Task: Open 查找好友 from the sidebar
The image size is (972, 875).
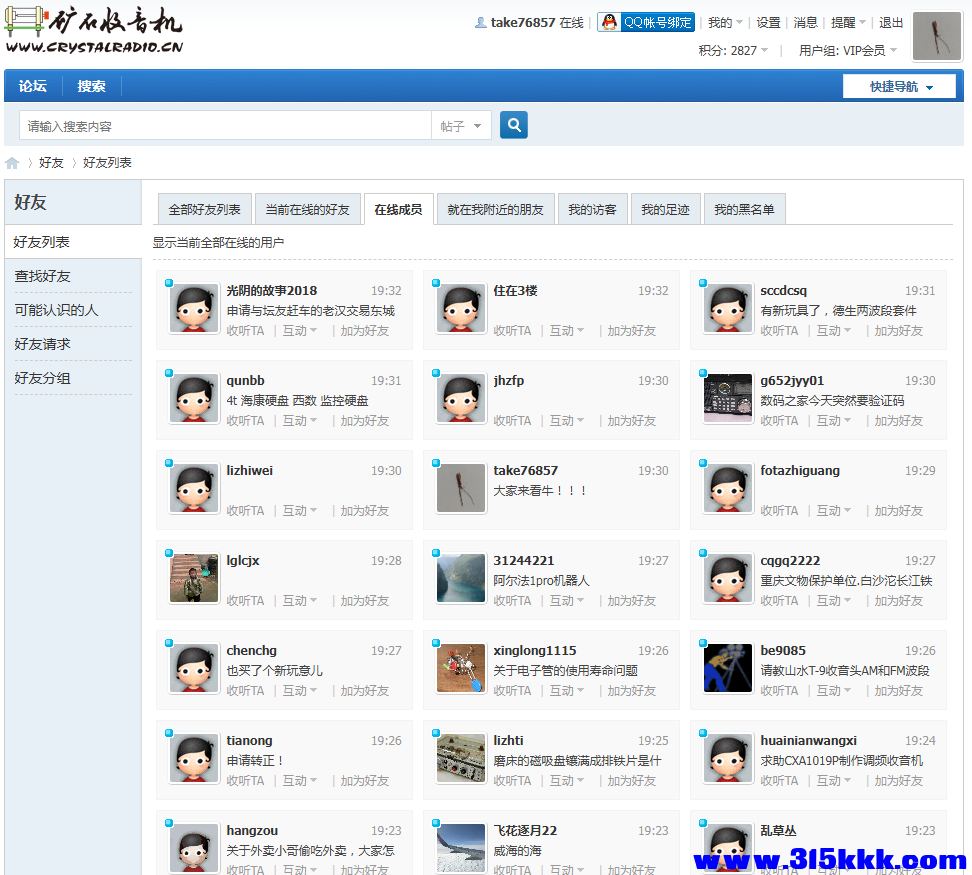Action: [40, 276]
